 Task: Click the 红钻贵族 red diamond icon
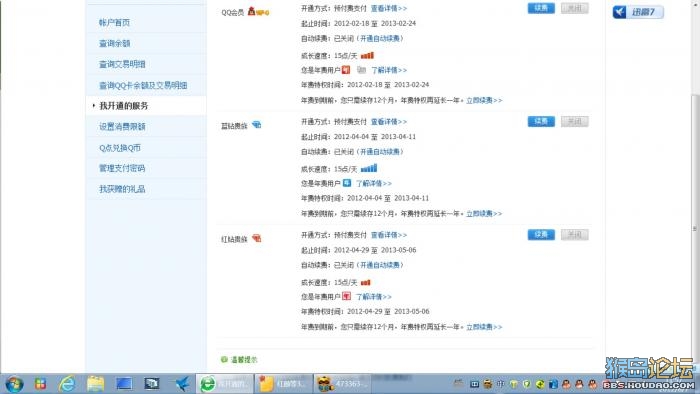(256, 238)
